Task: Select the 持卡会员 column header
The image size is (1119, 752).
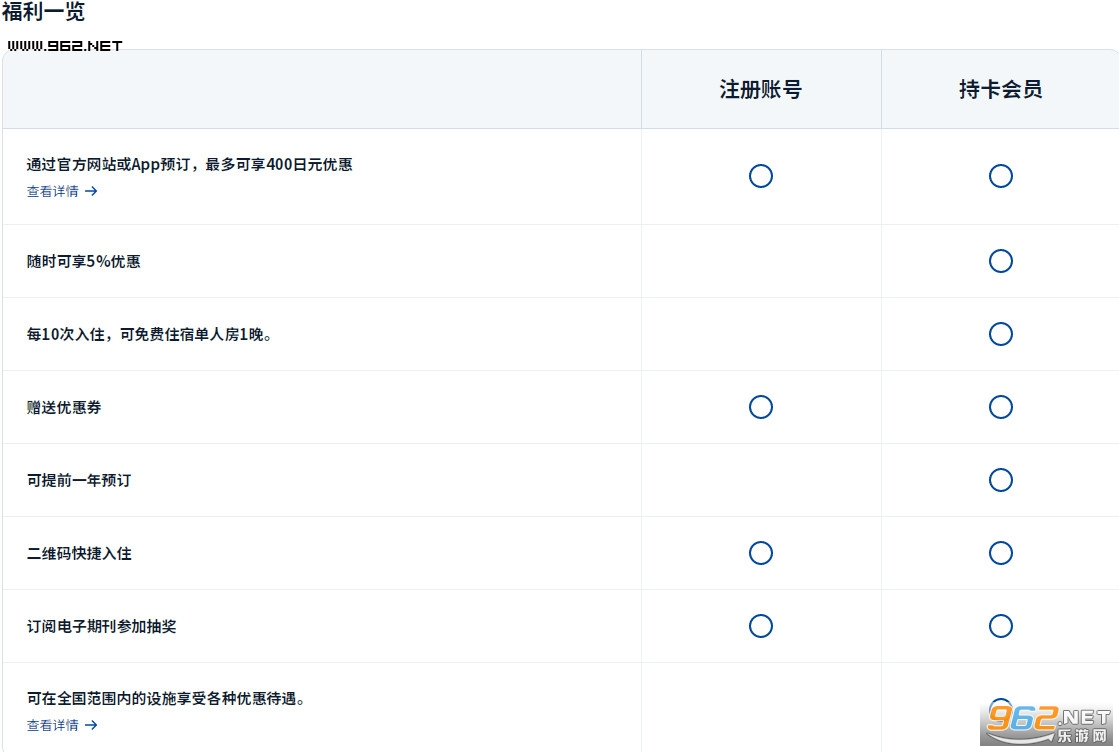Action: tap(1001, 89)
